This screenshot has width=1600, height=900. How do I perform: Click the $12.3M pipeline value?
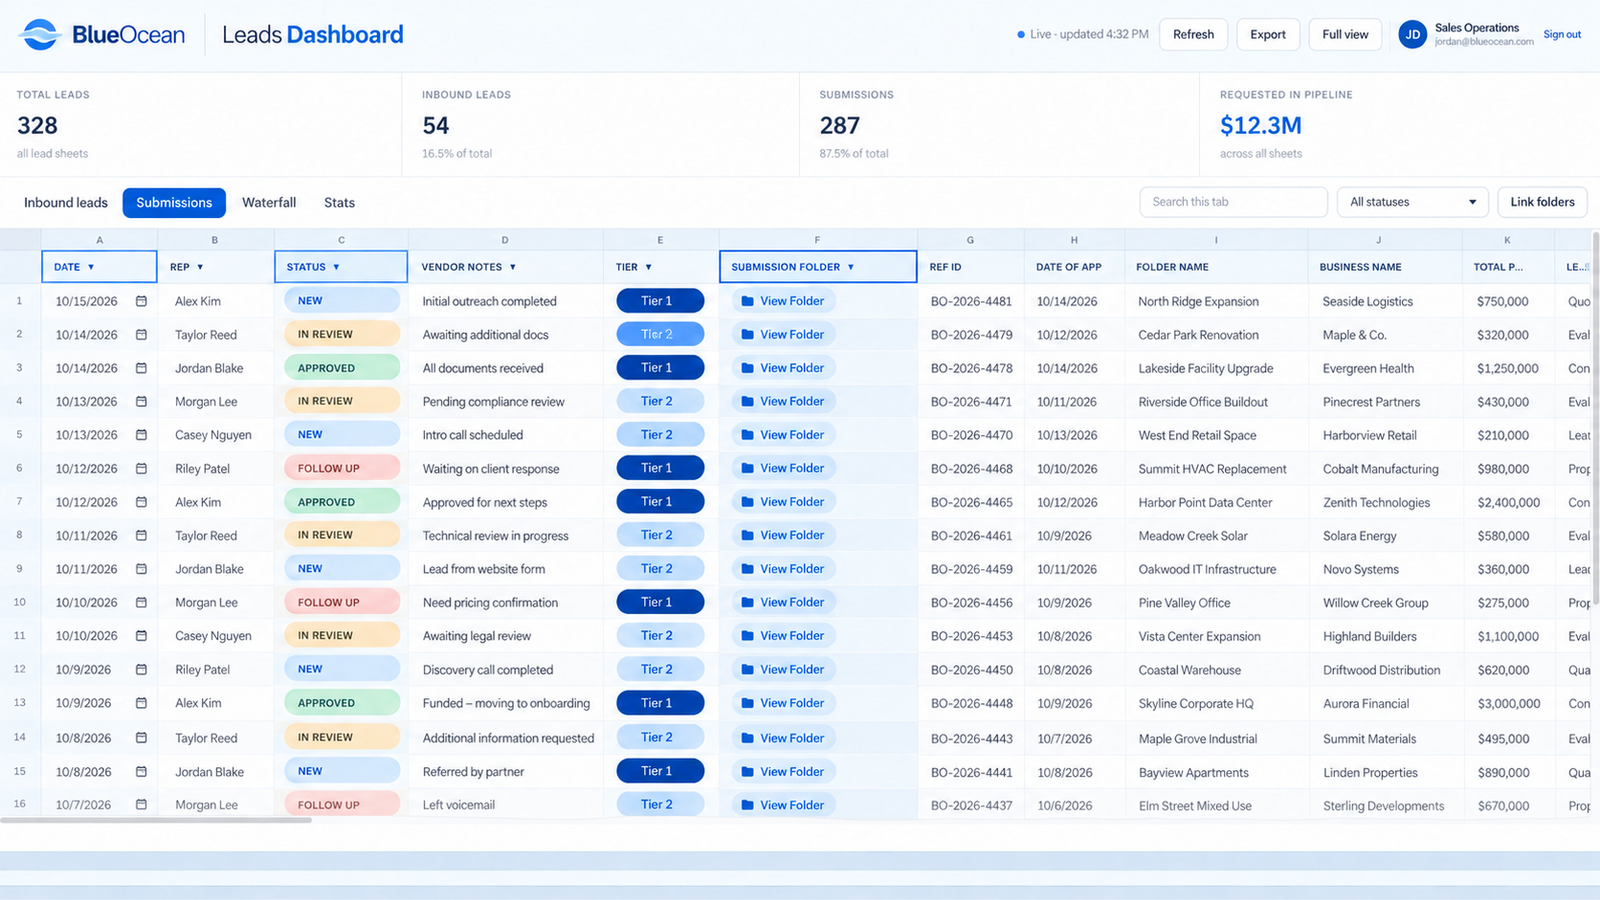point(1260,125)
